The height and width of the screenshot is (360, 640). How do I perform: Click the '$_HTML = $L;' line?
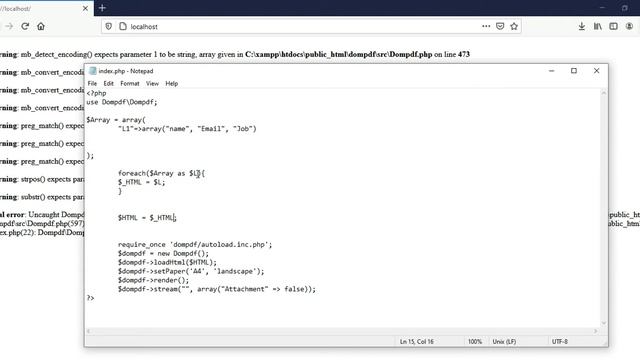142,182
